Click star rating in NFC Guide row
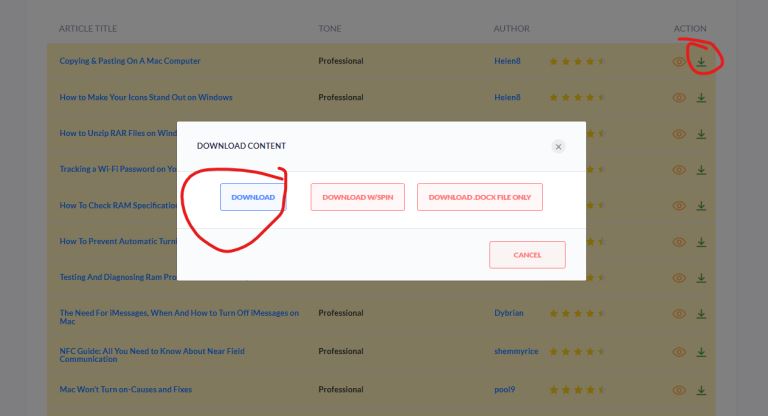The width and height of the screenshot is (768, 416). point(576,351)
